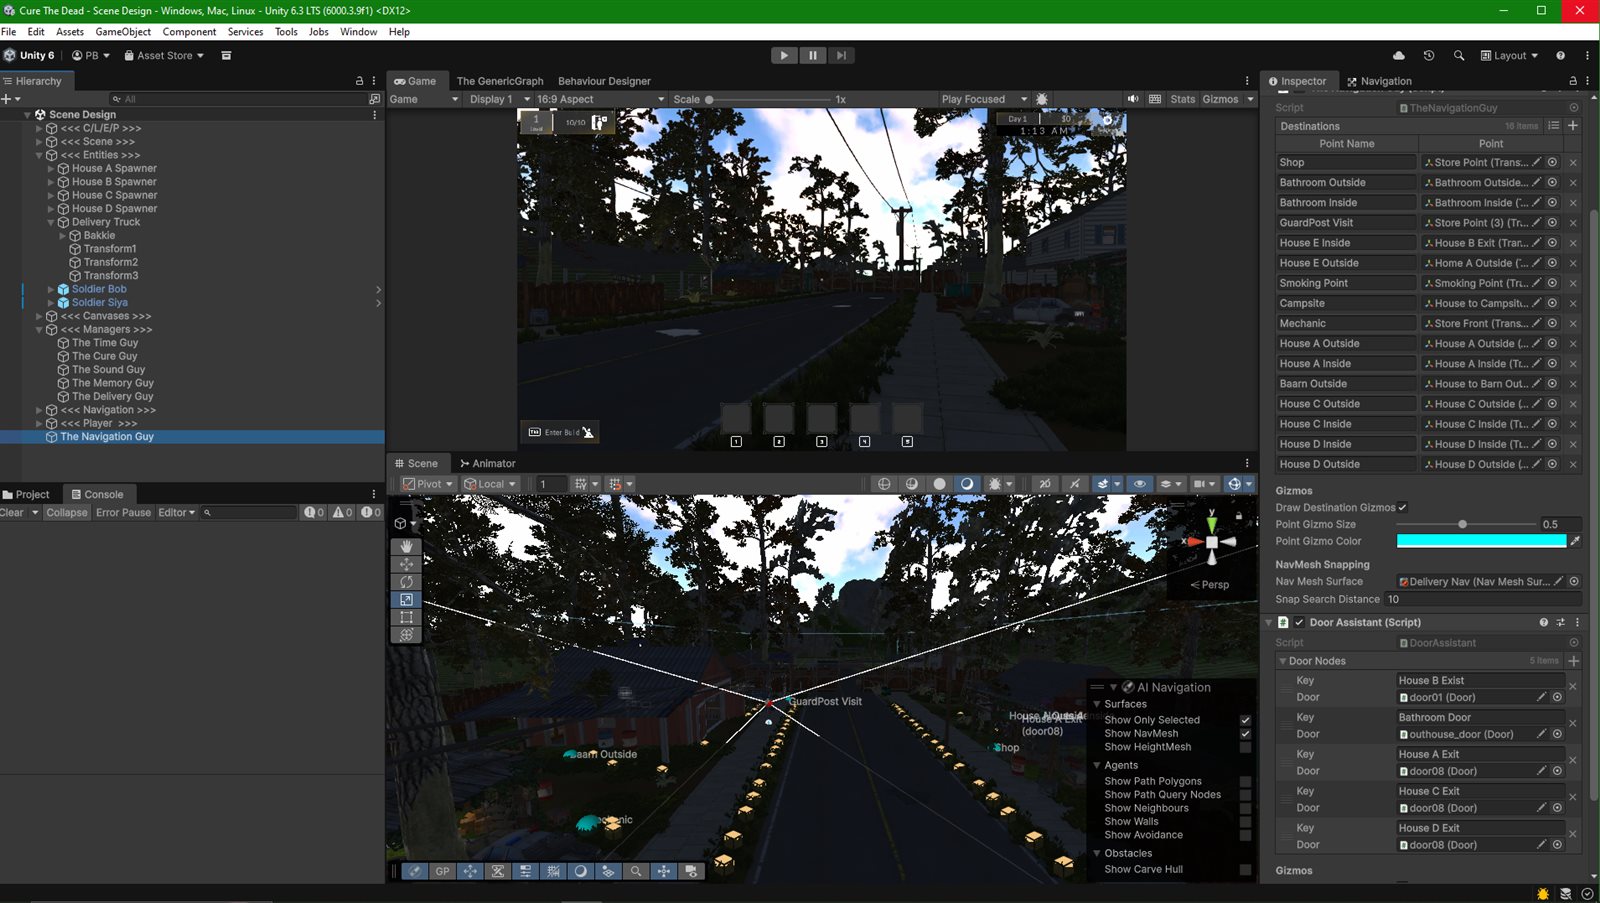
Task: Click Stats button in Game view
Action: [1183, 99]
